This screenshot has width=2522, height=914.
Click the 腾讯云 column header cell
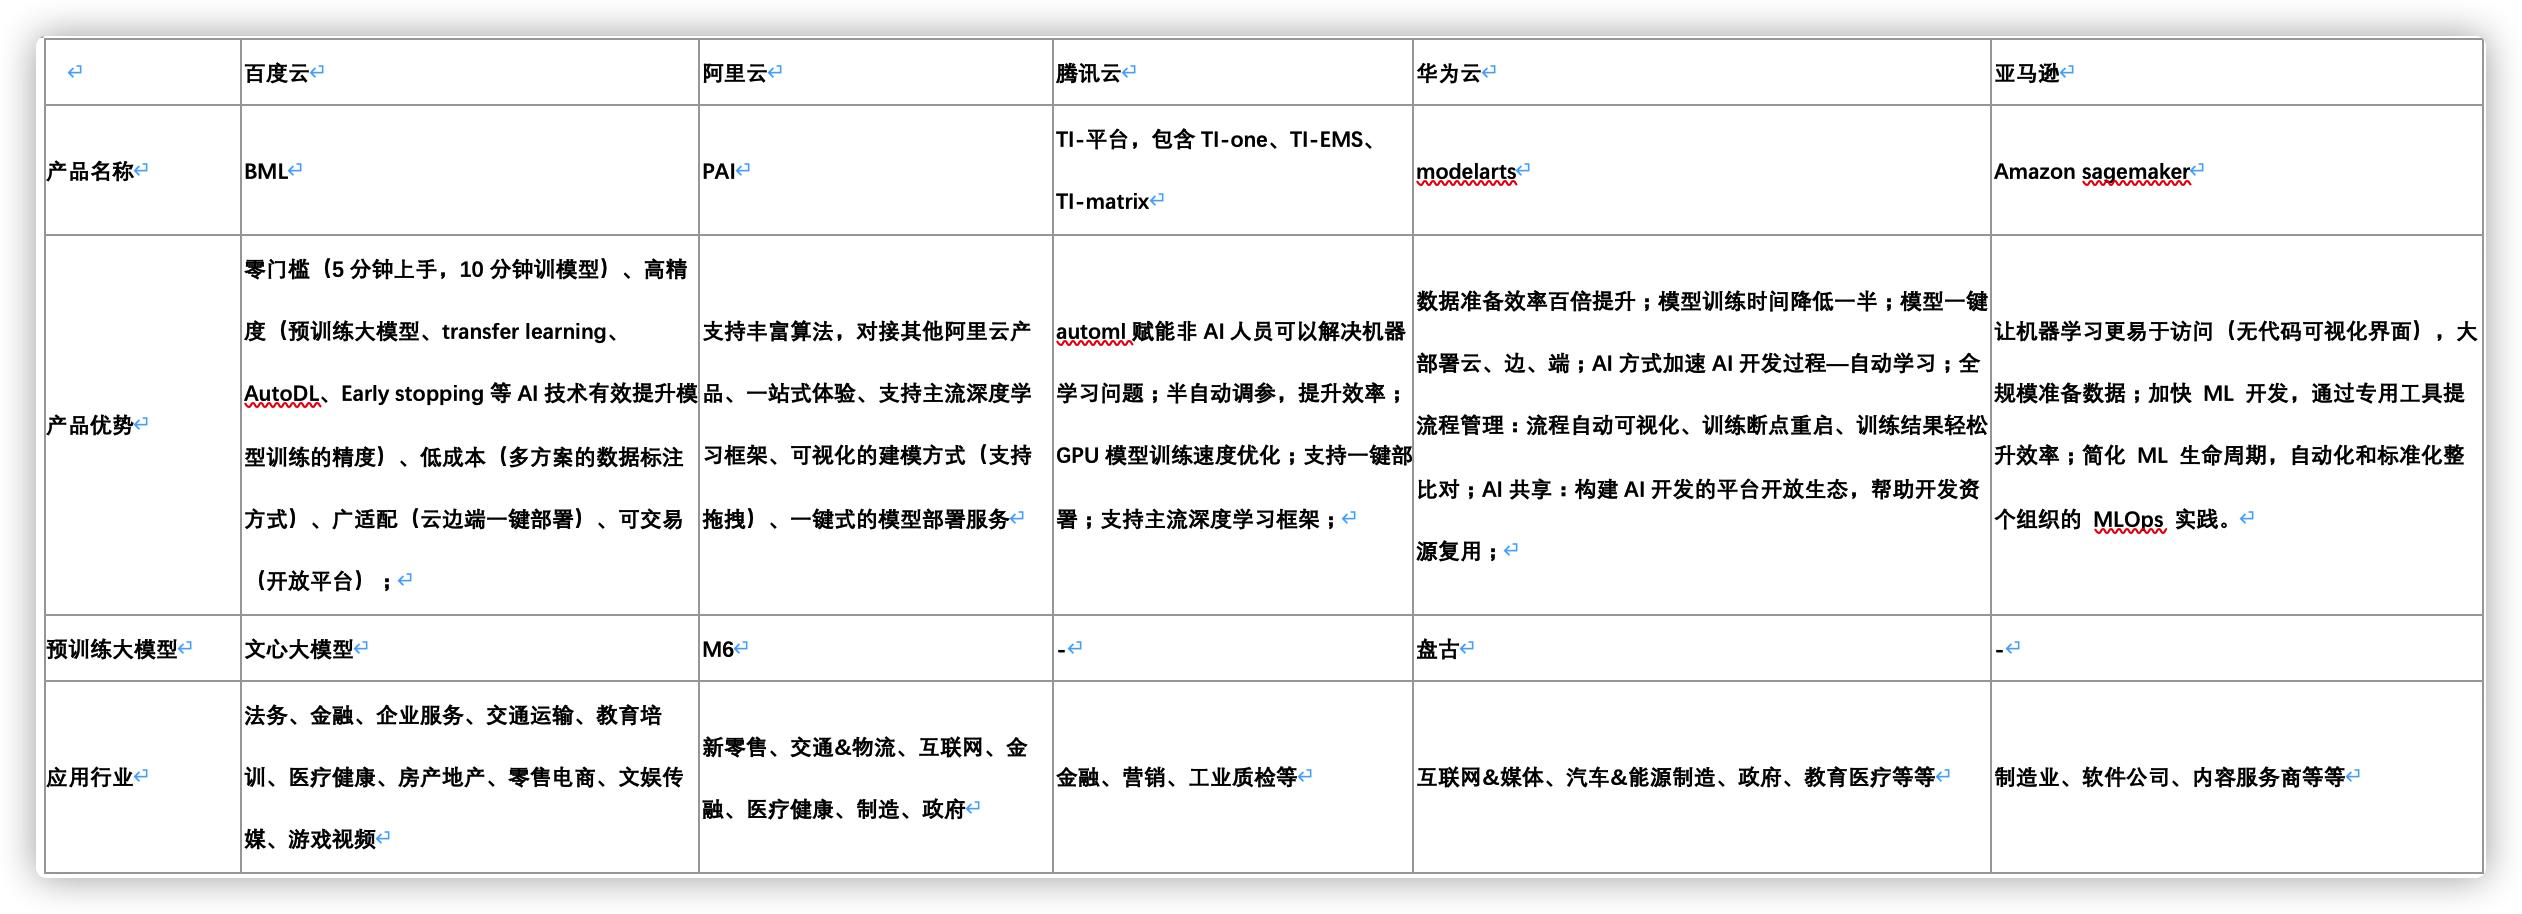pos(1232,72)
